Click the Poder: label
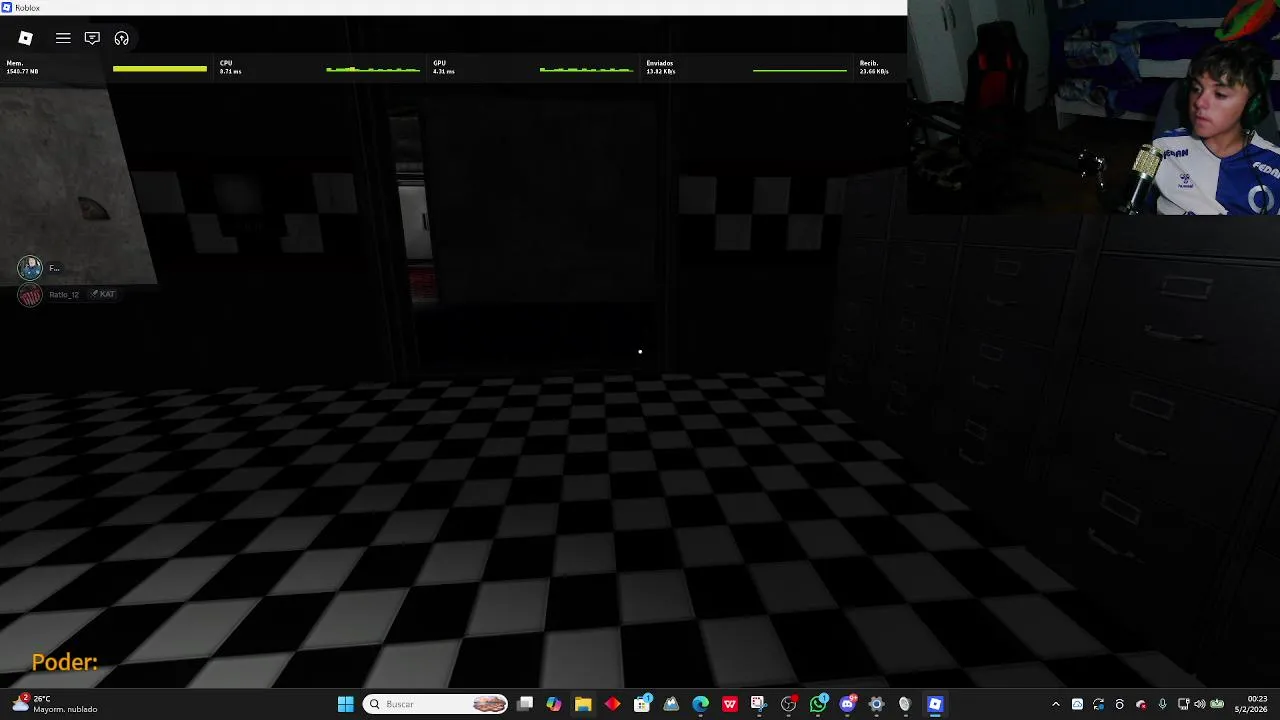Image resolution: width=1280 pixels, height=720 pixels. pyautogui.click(x=65, y=662)
